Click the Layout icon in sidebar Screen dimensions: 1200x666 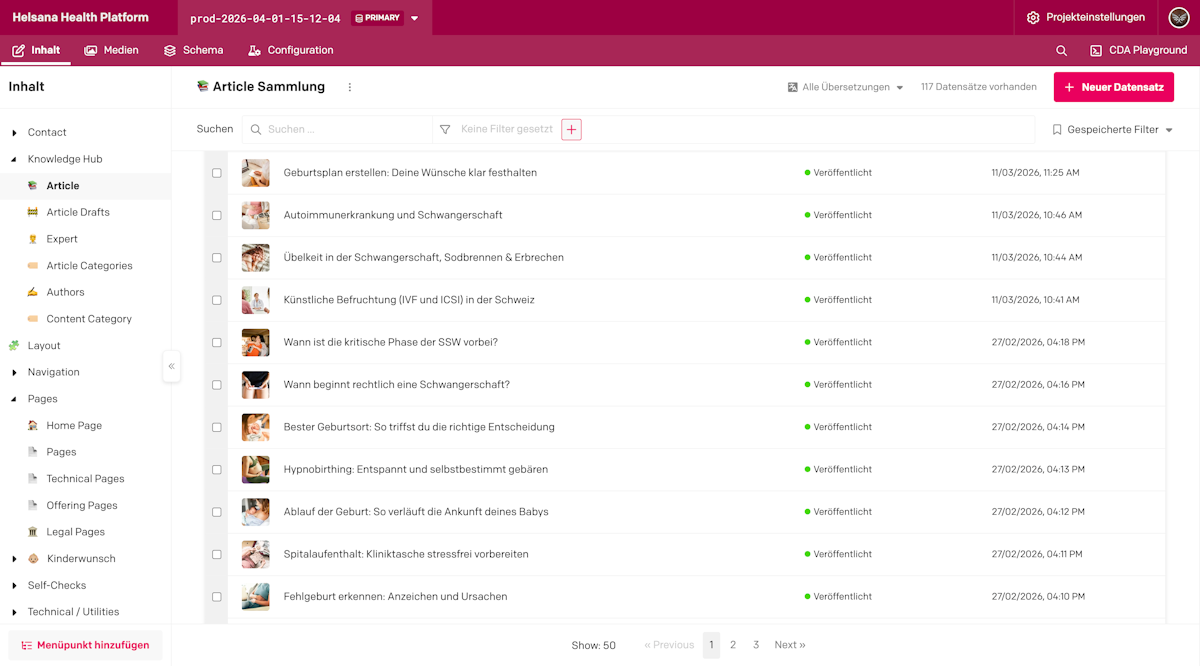[14, 345]
